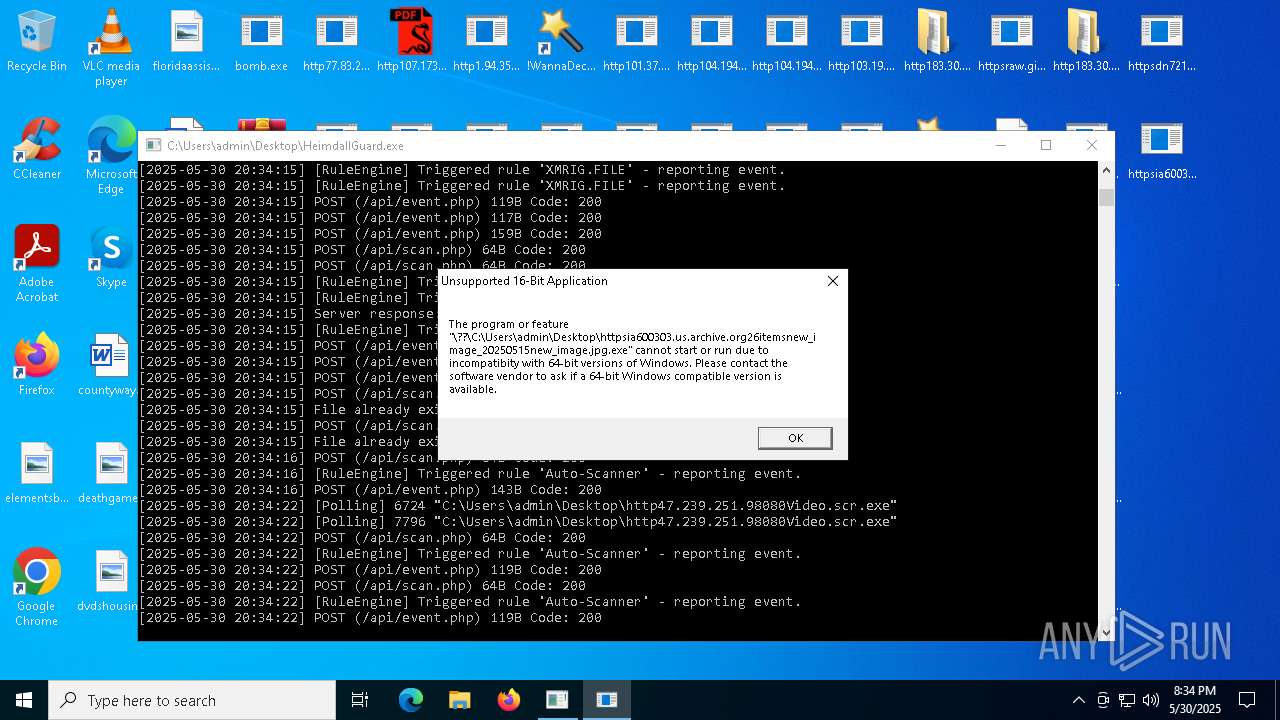Select the httpsdn721... desktop file
This screenshot has height=720, width=1280.
(1161, 41)
